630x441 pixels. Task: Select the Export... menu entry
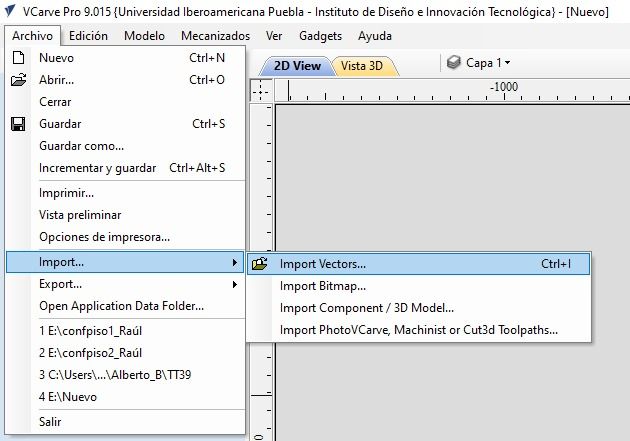[125, 284]
